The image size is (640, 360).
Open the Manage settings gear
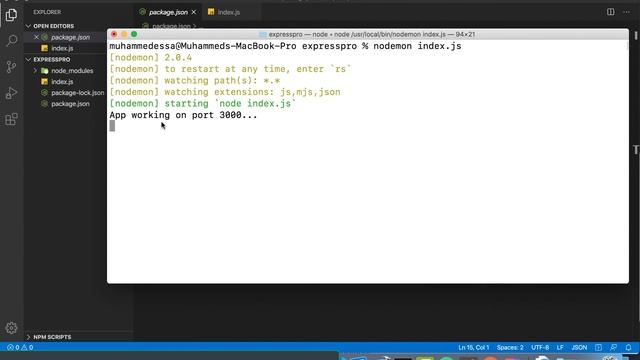click(x=11, y=328)
